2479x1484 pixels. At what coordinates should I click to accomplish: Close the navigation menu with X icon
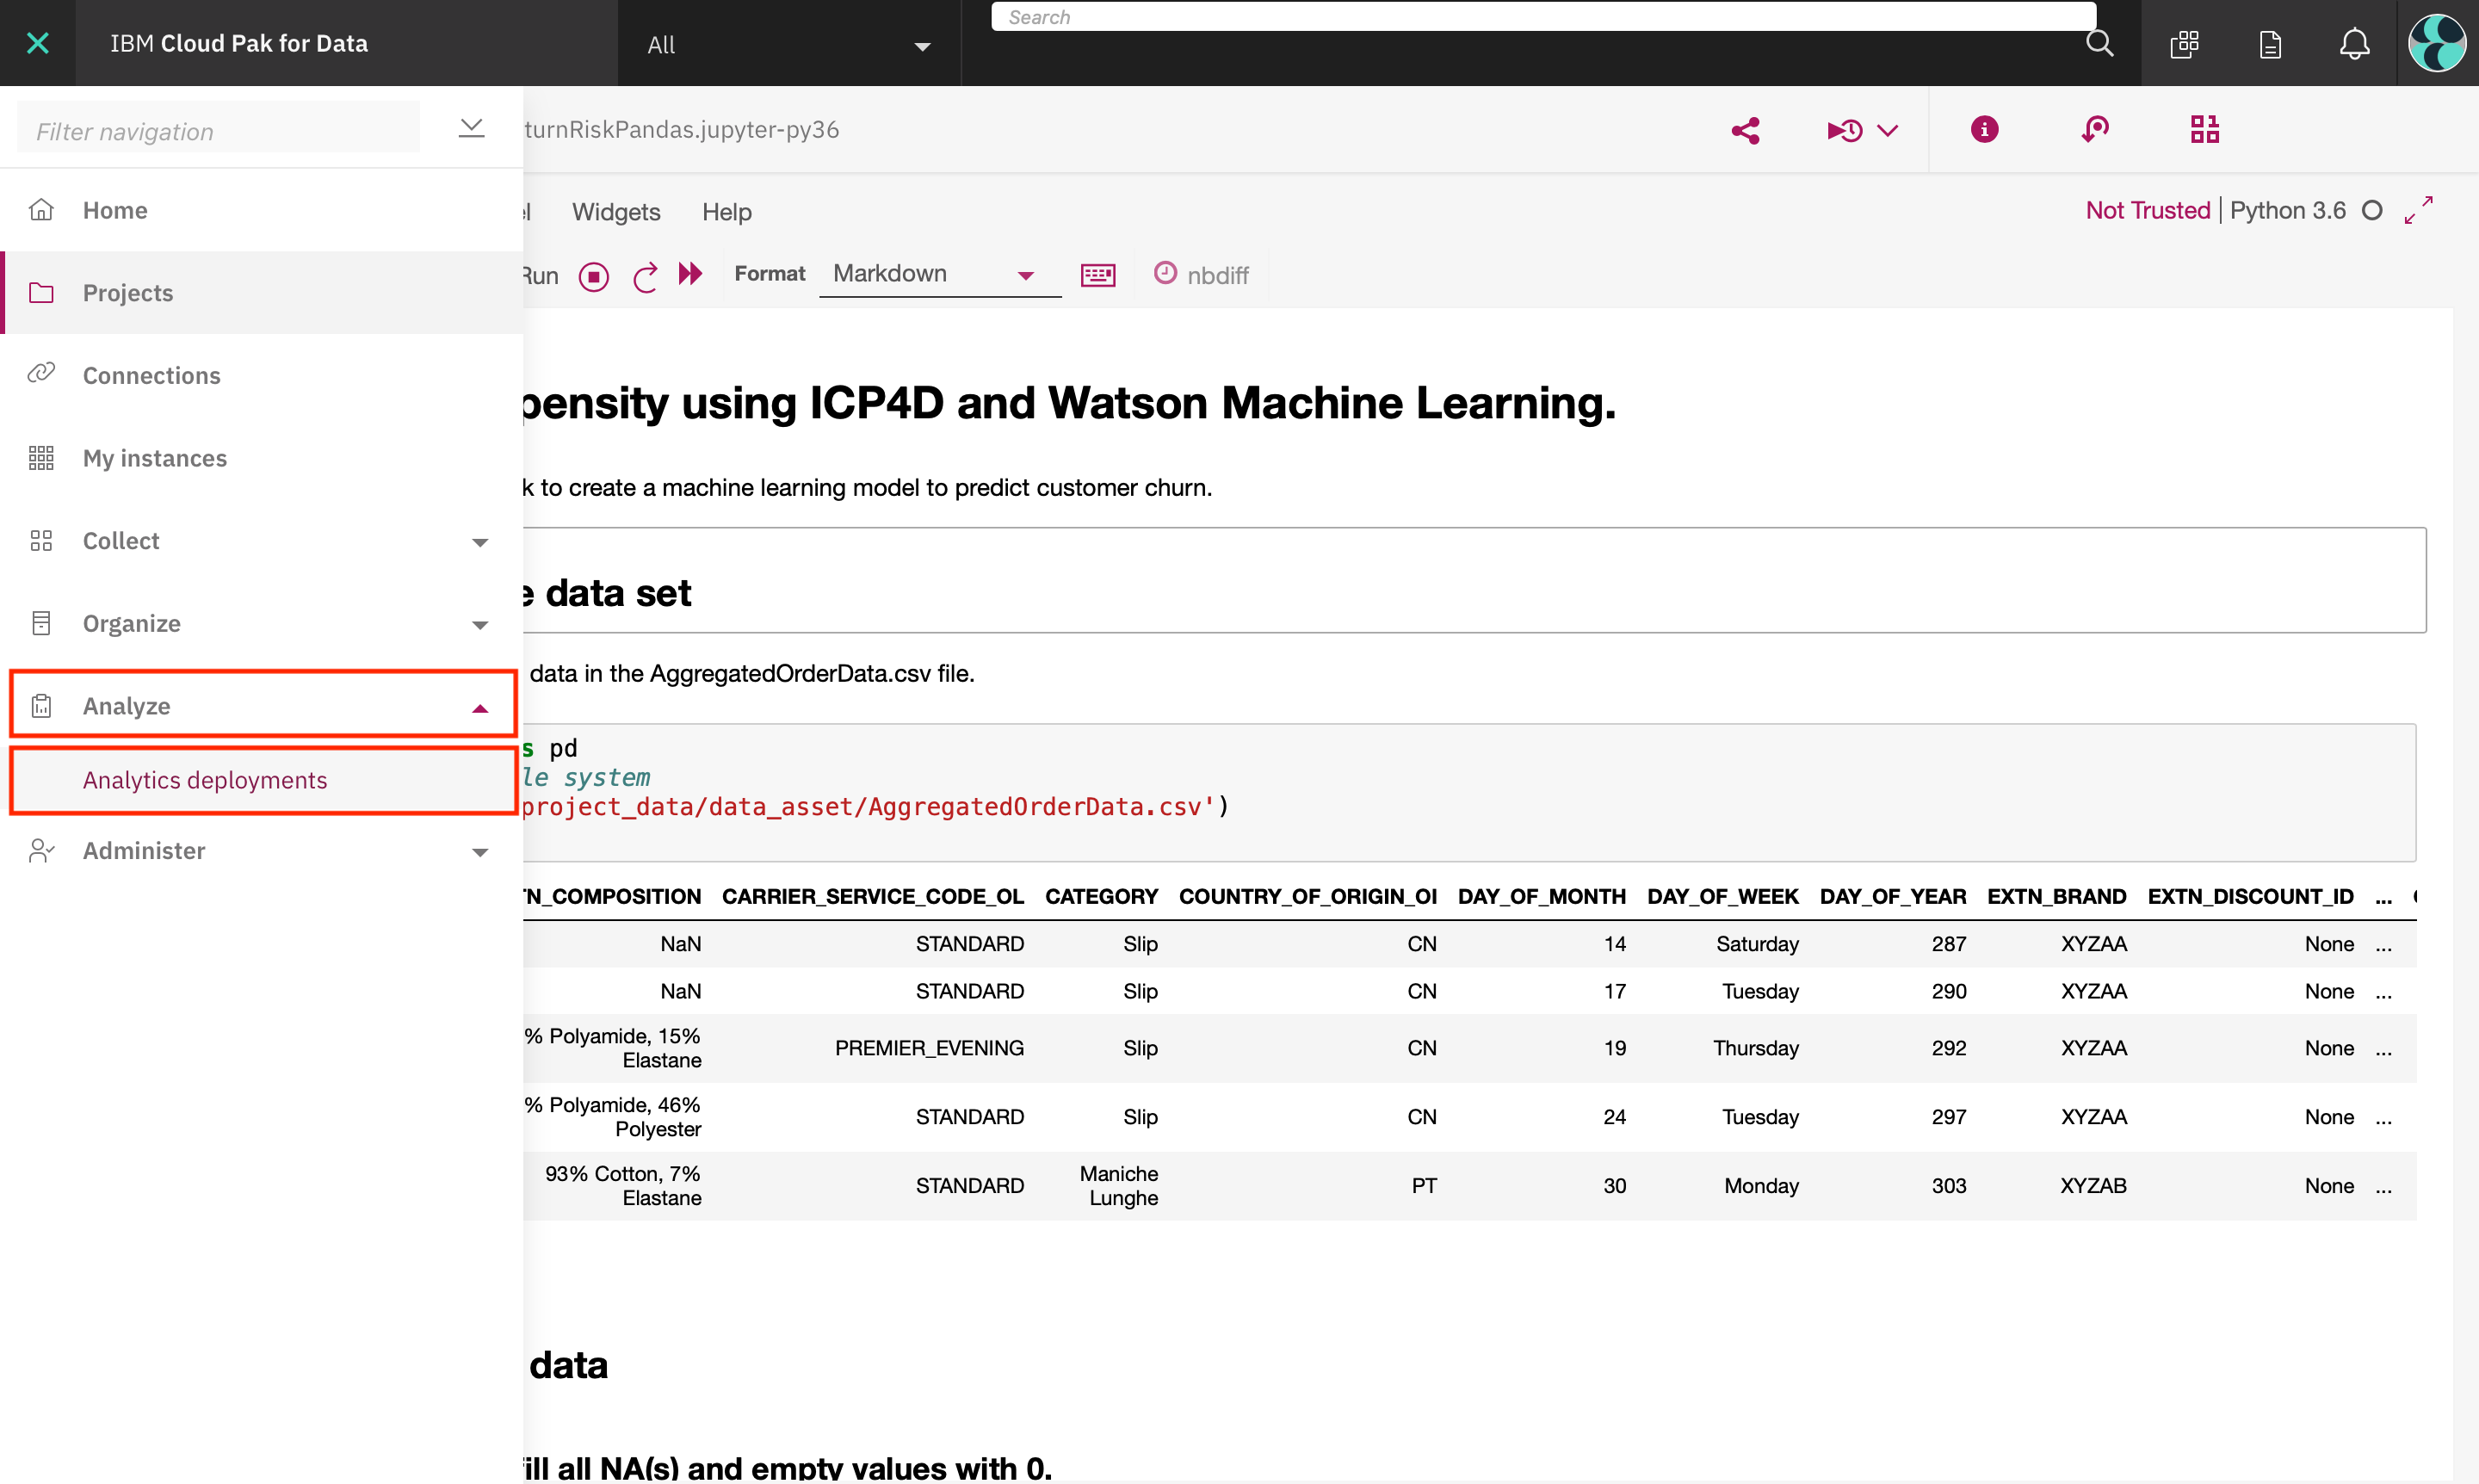pyautogui.click(x=37, y=43)
